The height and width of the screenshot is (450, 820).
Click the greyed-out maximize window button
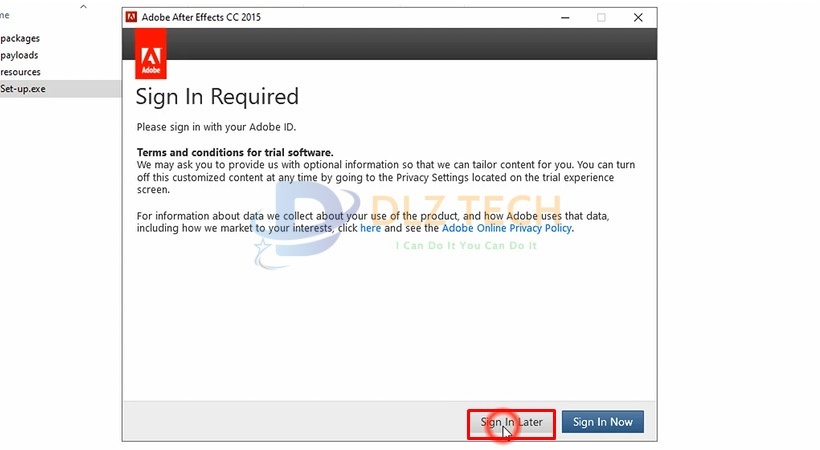pyautogui.click(x=601, y=17)
